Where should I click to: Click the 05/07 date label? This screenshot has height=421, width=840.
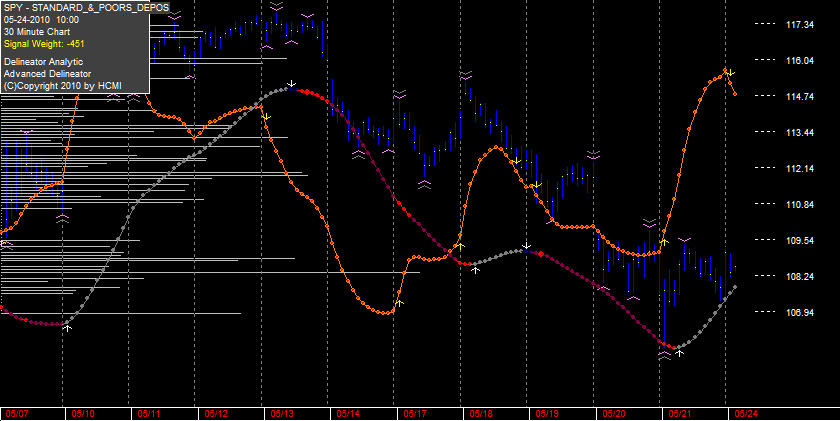16,414
